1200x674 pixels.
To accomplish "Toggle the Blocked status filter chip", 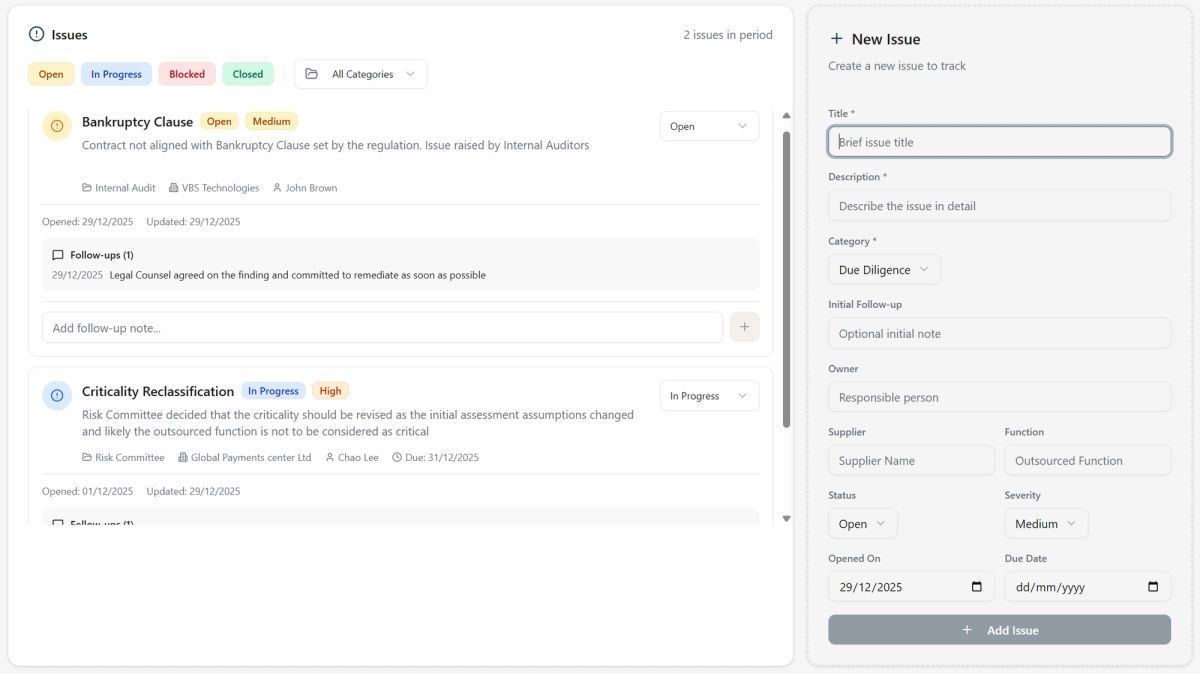I will [187, 74].
